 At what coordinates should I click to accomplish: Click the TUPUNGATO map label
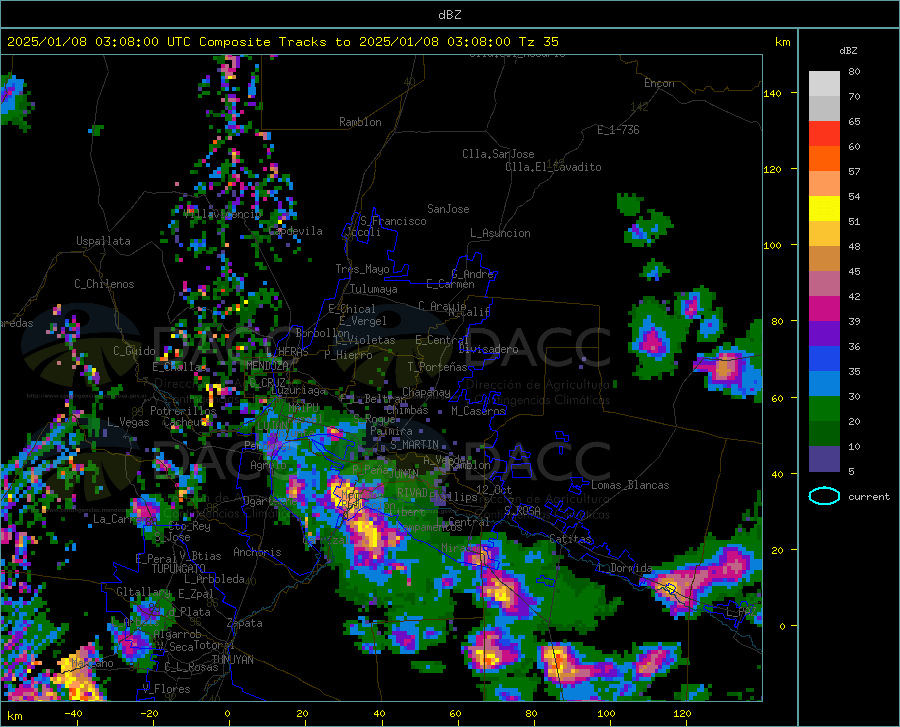tap(179, 569)
